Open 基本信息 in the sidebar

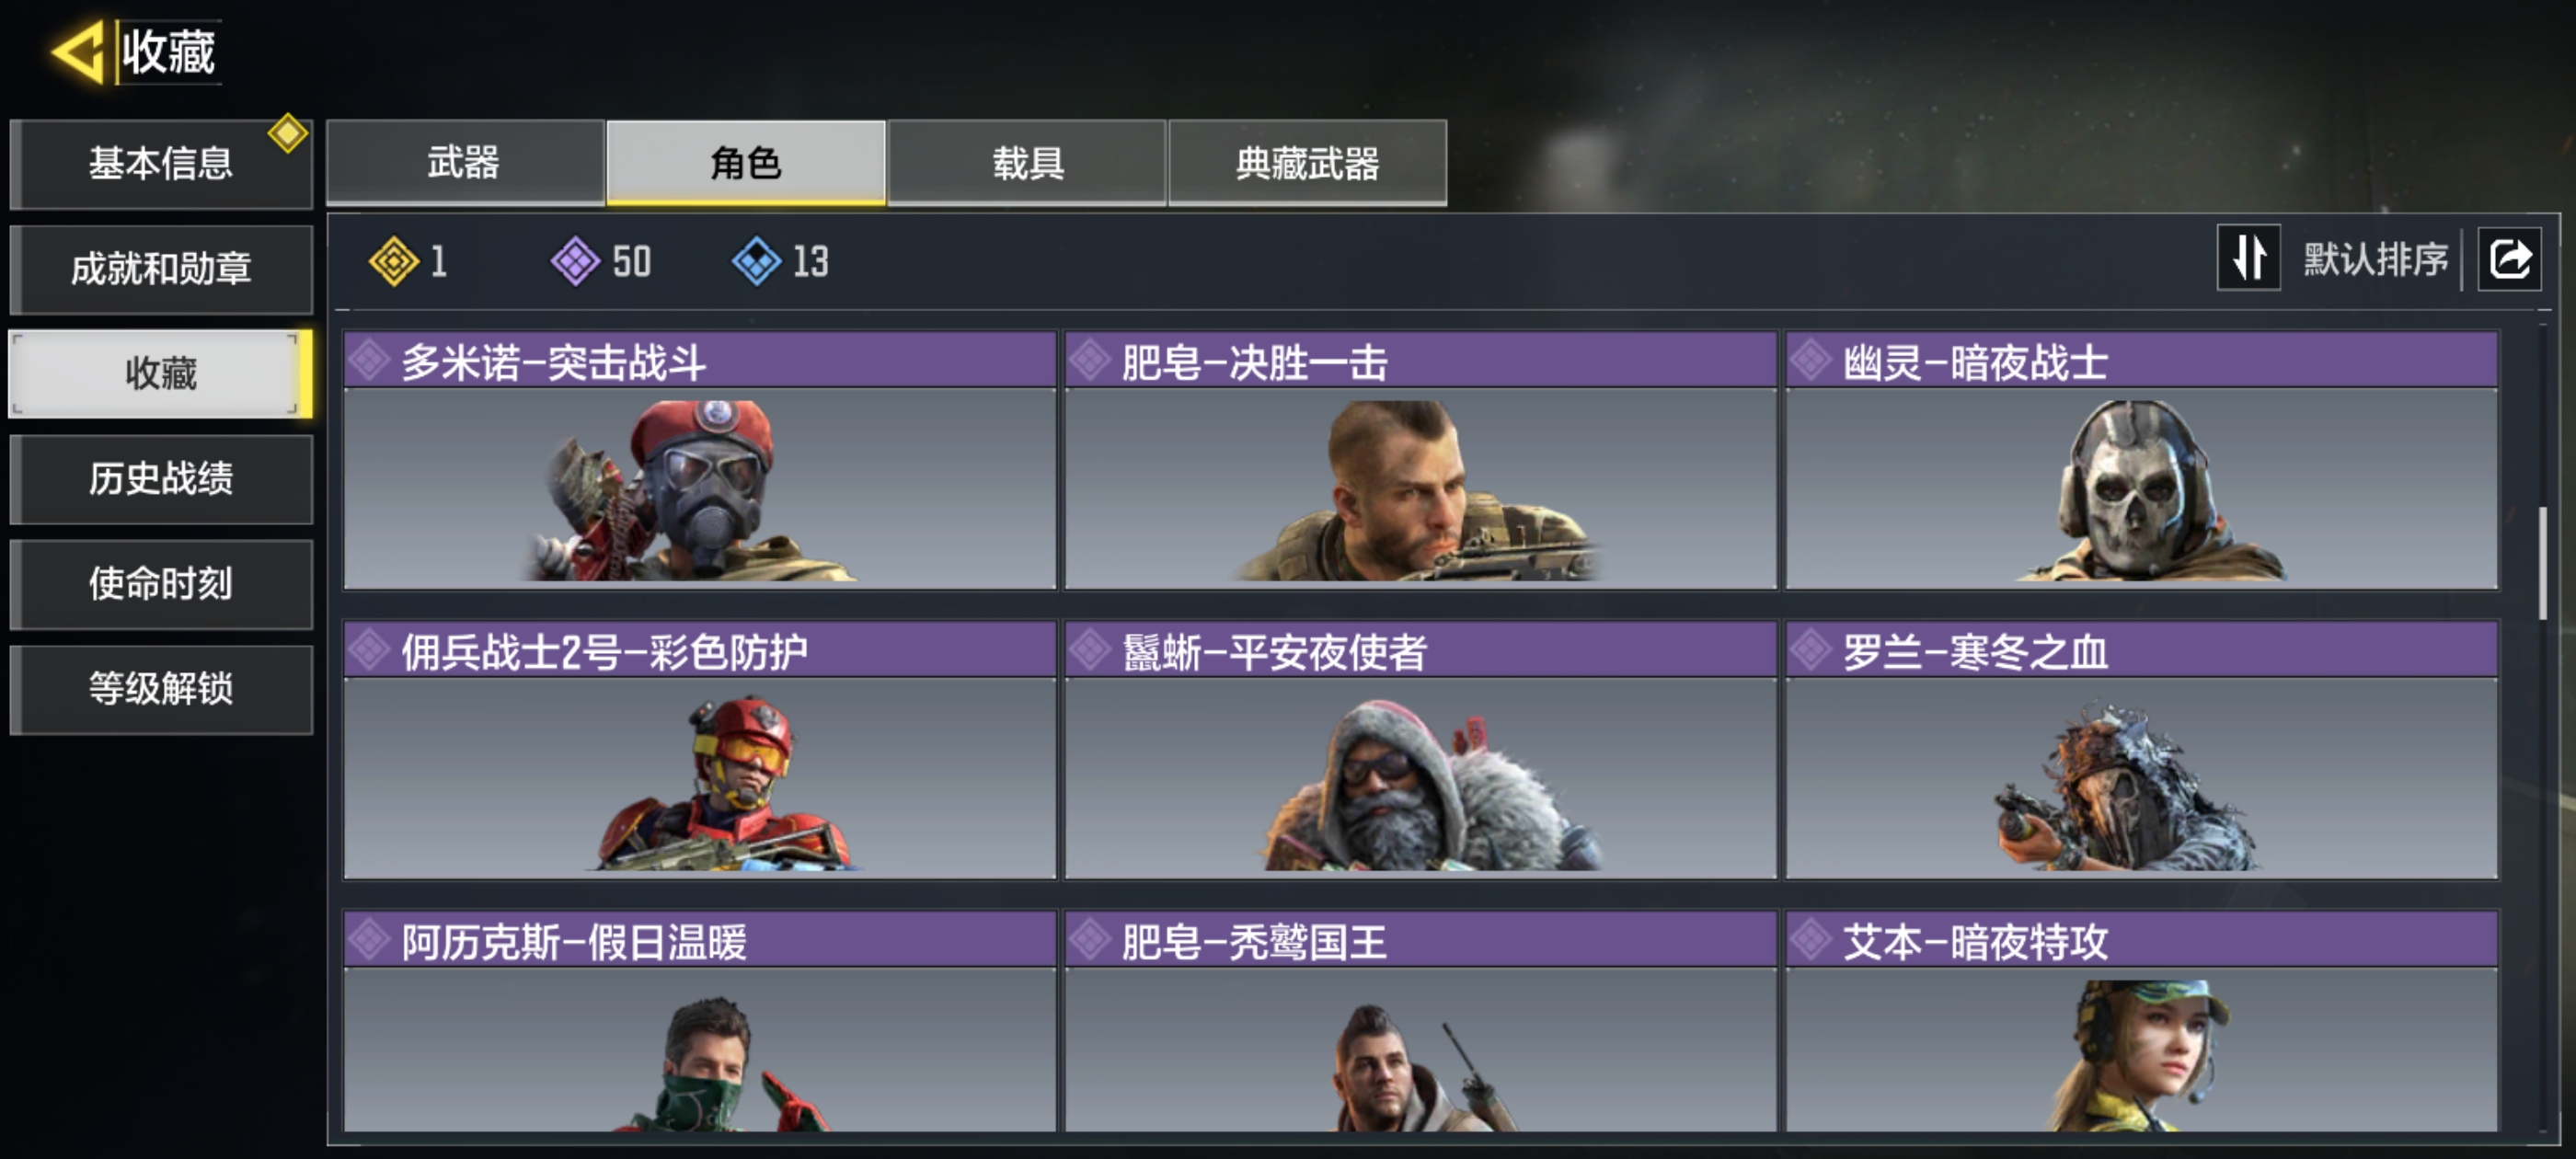161,164
